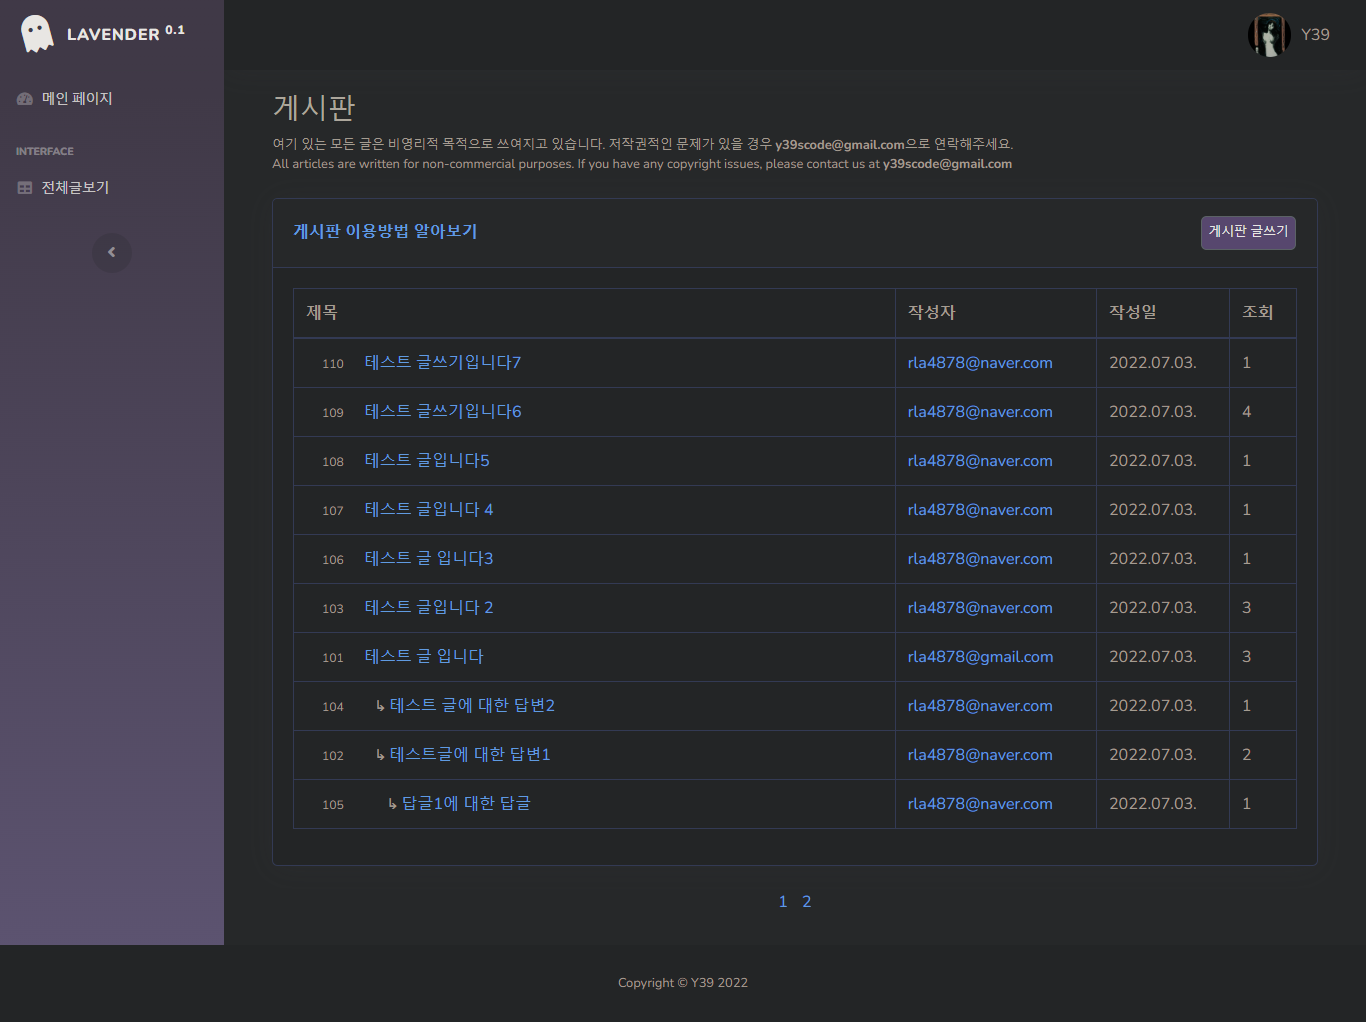Click the INTERFACE sidebar section label
The height and width of the screenshot is (1022, 1366).
[45, 152]
